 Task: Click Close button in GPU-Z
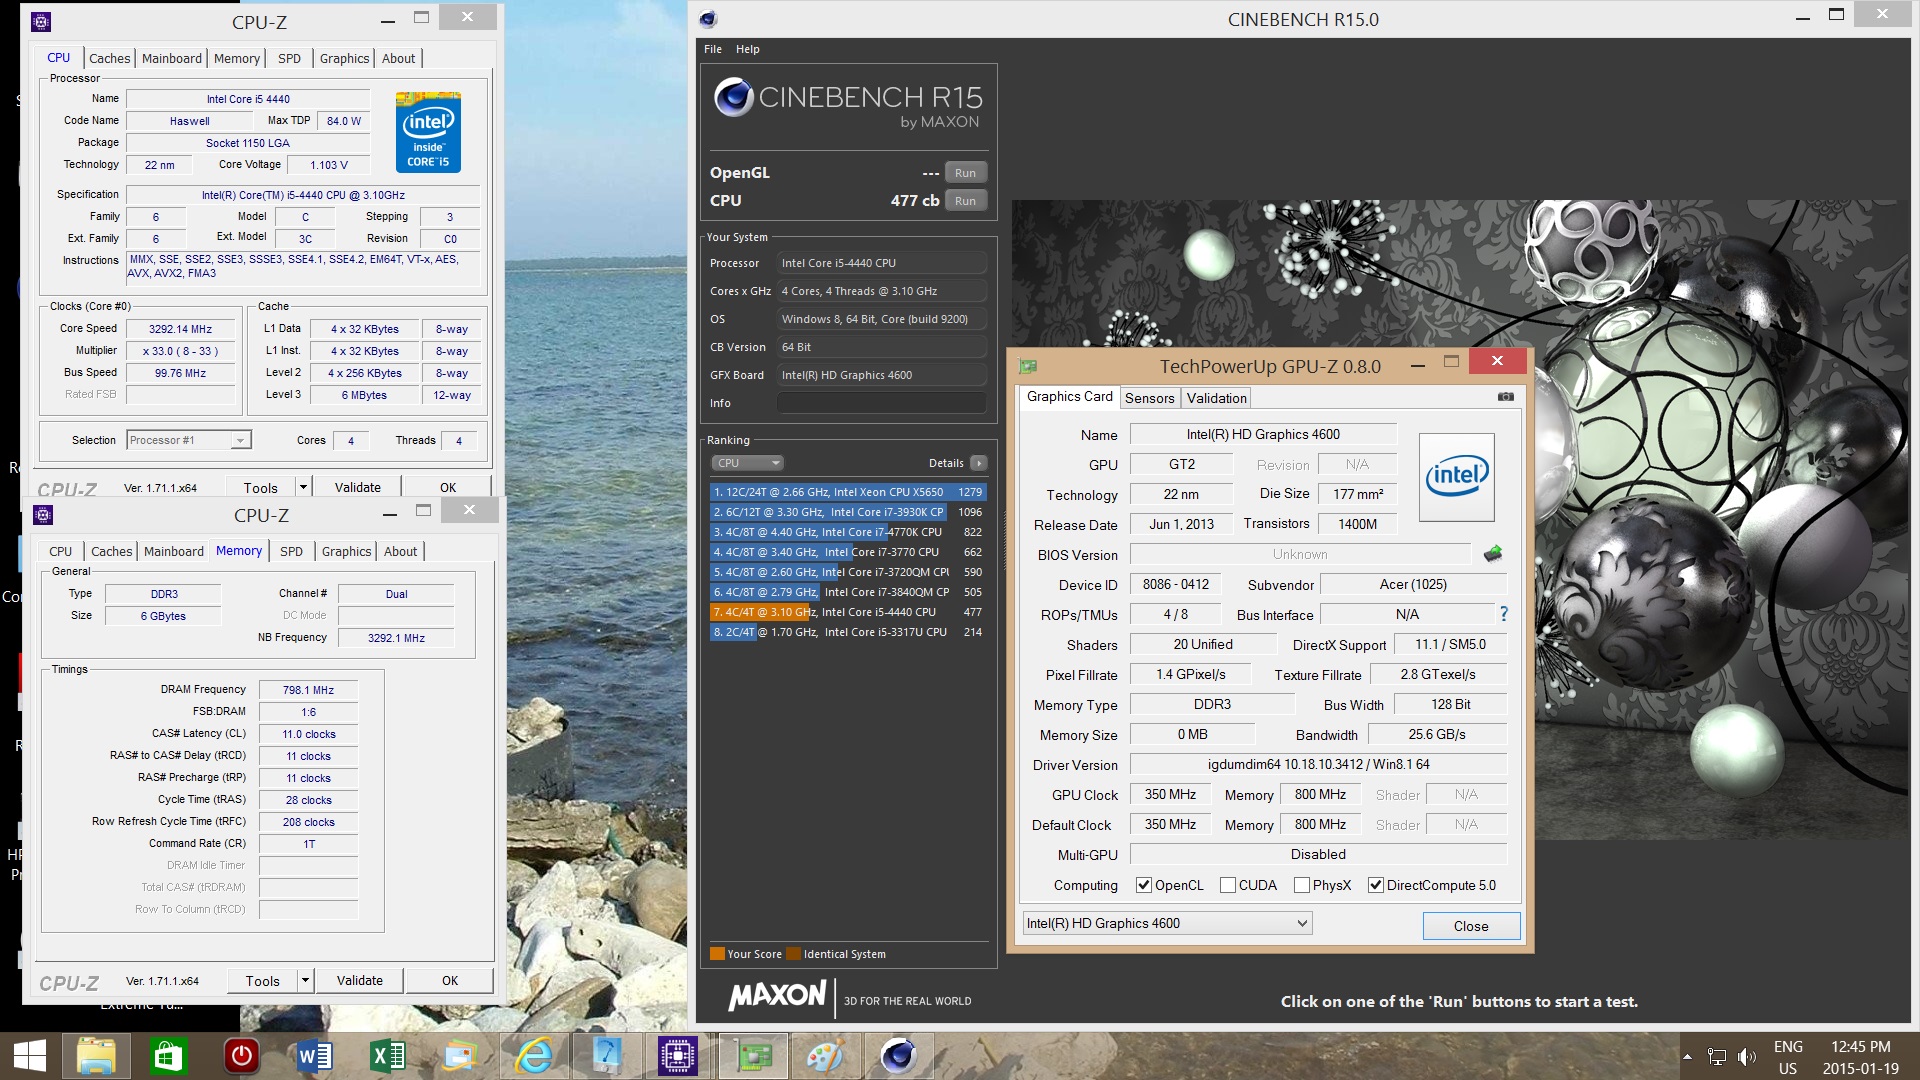[x=1471, y=926]
